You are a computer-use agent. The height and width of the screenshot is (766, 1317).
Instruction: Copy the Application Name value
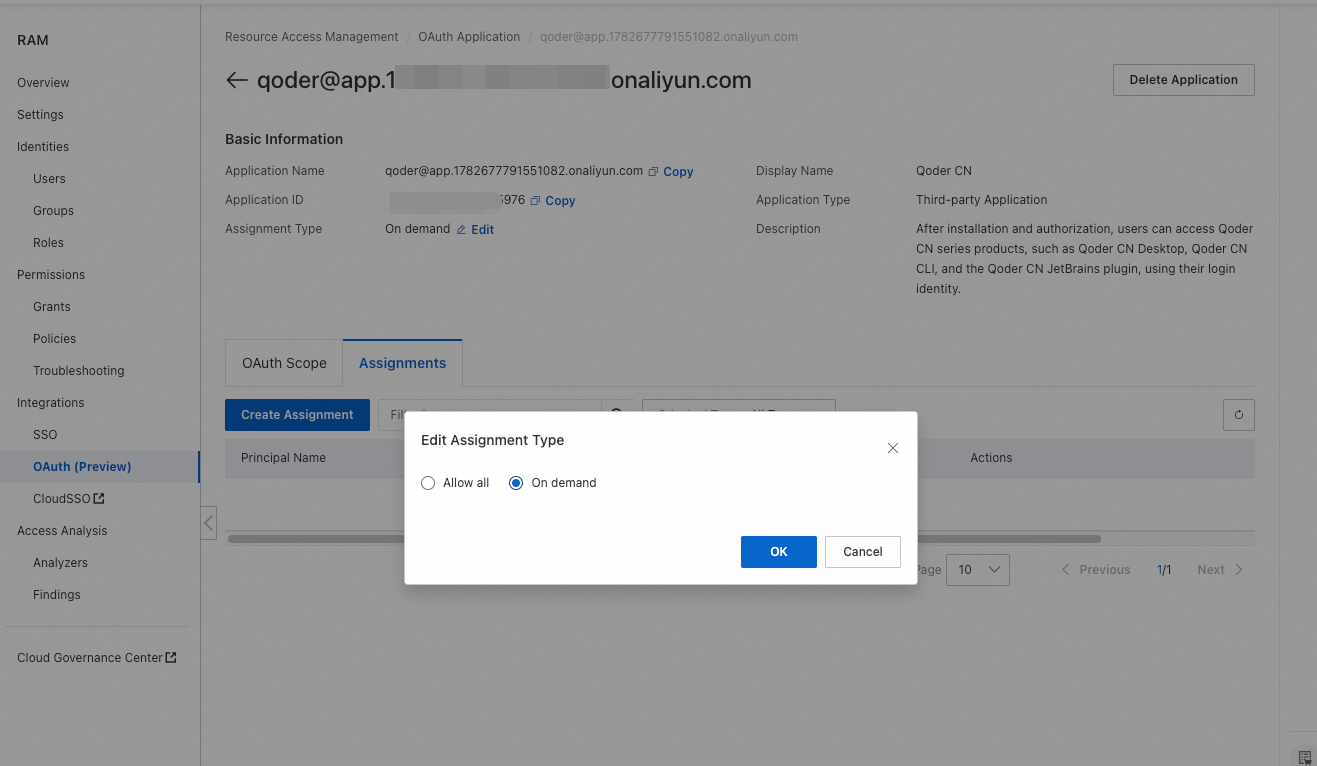[x=671, y=172]
